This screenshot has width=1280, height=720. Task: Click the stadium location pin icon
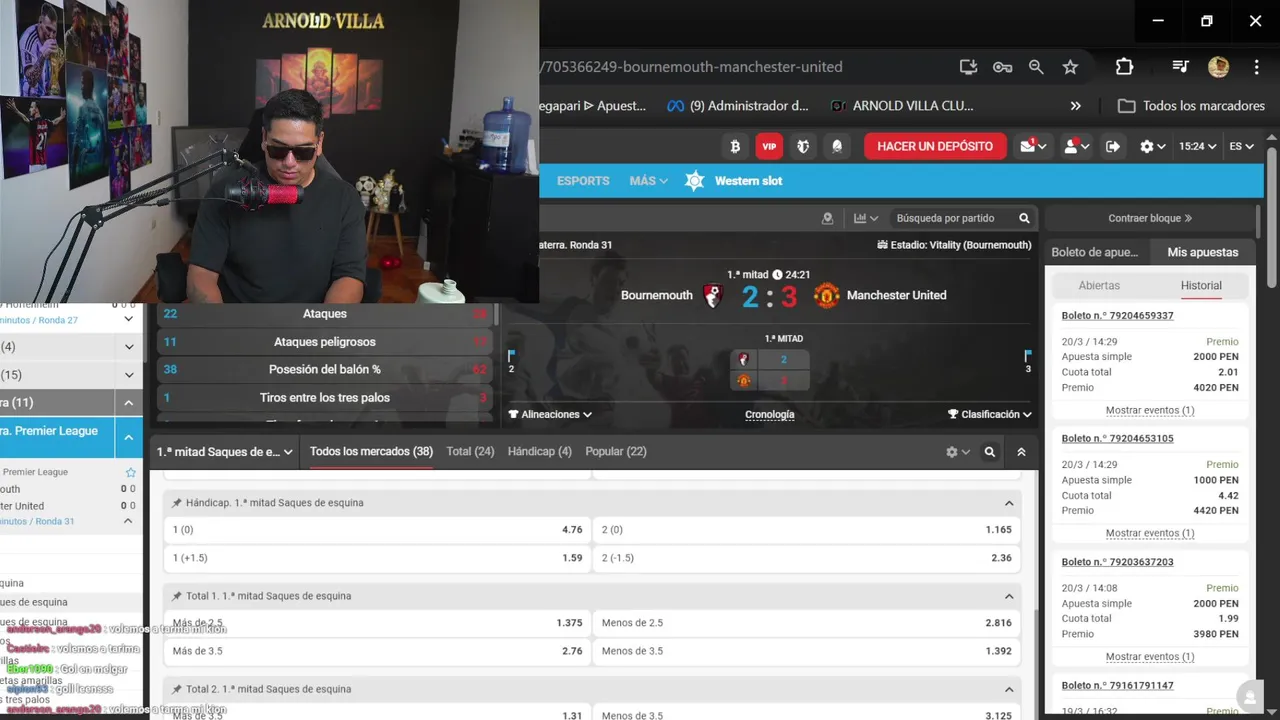click(827, 218)
